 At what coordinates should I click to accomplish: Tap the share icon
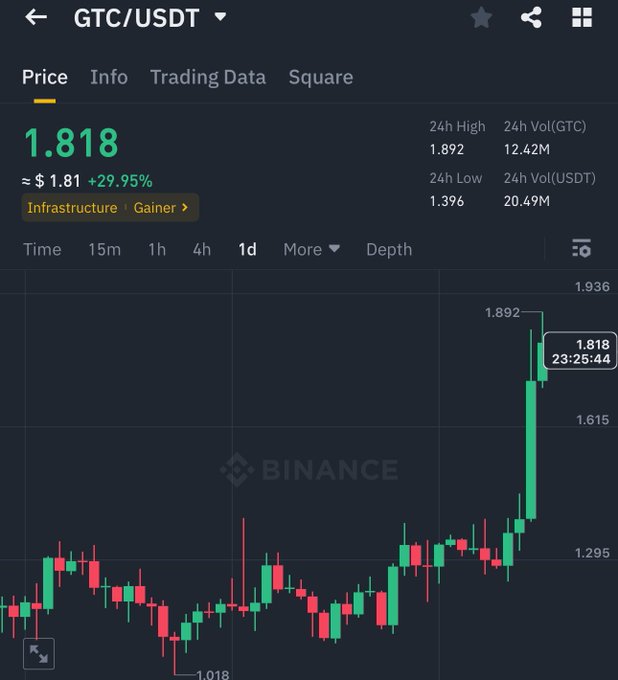(531, 17)
